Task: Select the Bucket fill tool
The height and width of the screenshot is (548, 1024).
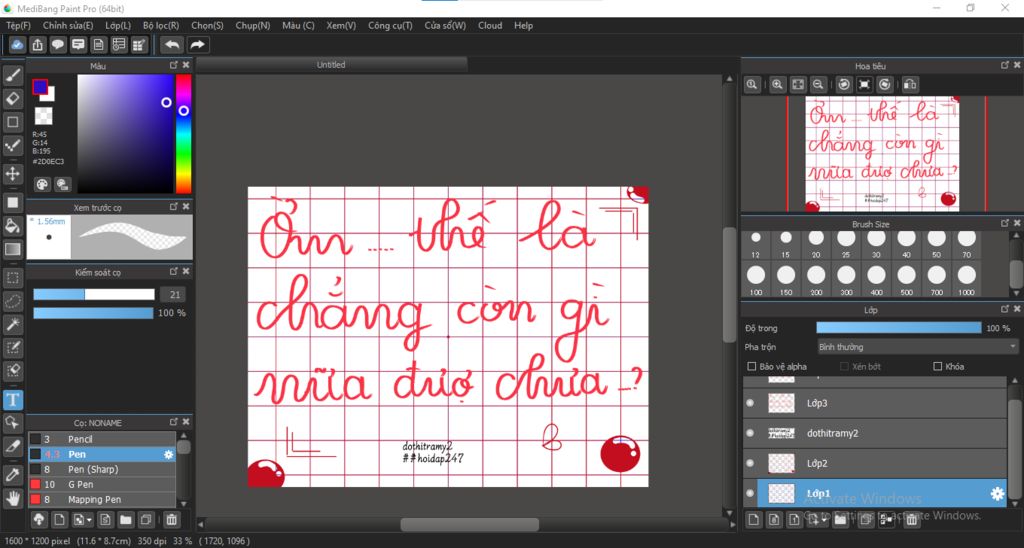Action: pyautogui.click(x=12, y=226)
